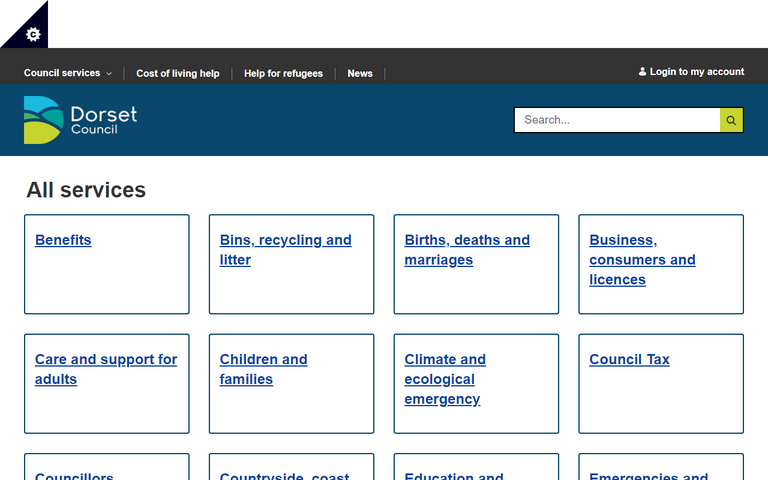Viewport: 768px width, 480px height.
Task: Expand the Council services dropdown
Action: click(68, 73)
